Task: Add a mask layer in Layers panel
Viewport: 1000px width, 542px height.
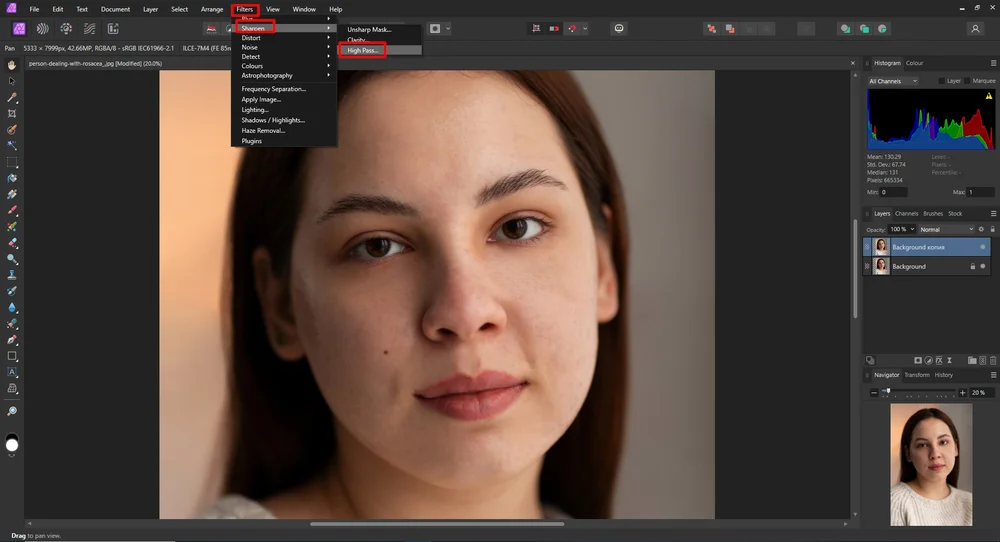Action: coord(918,360)
